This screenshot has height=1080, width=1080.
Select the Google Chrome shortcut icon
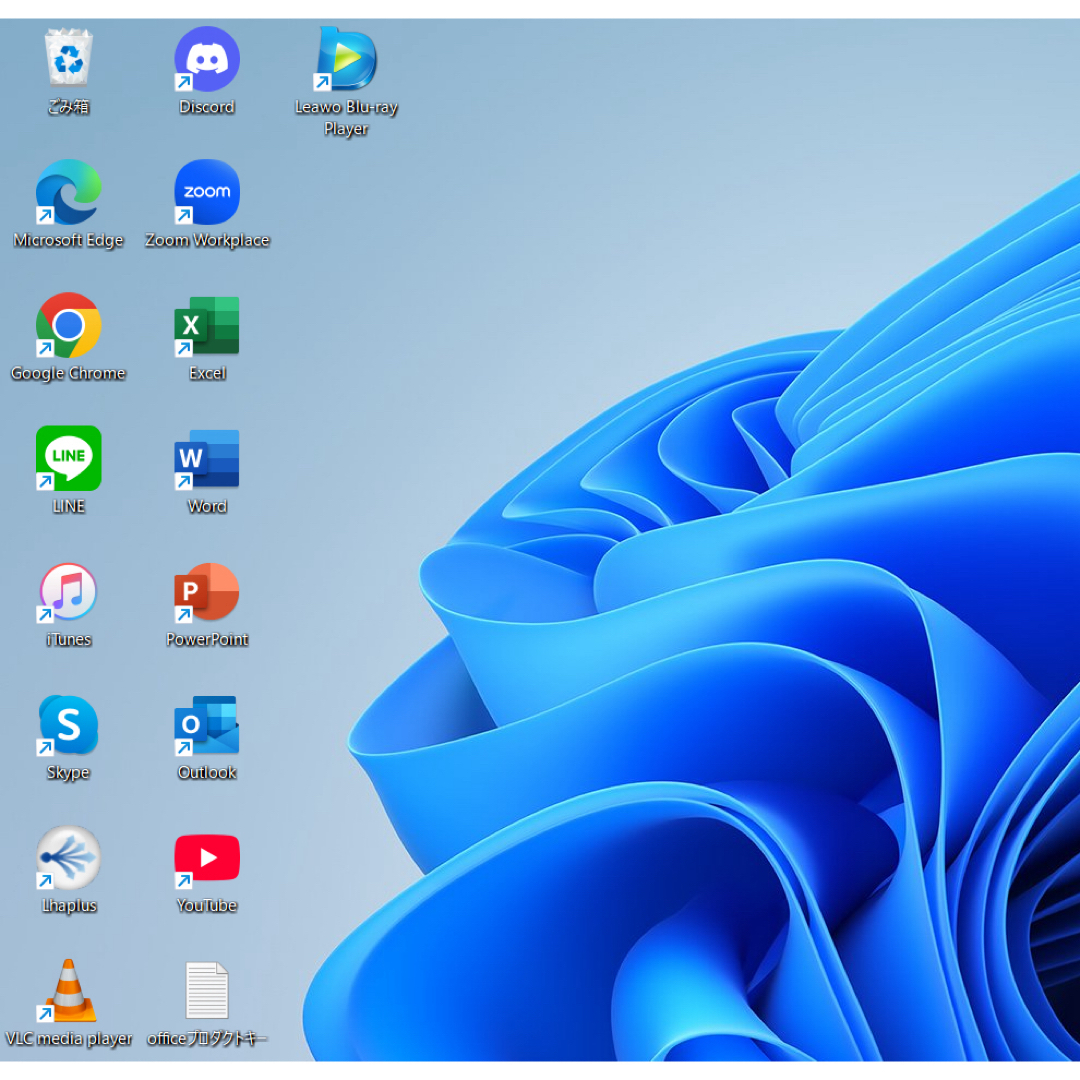coord(68,325)
